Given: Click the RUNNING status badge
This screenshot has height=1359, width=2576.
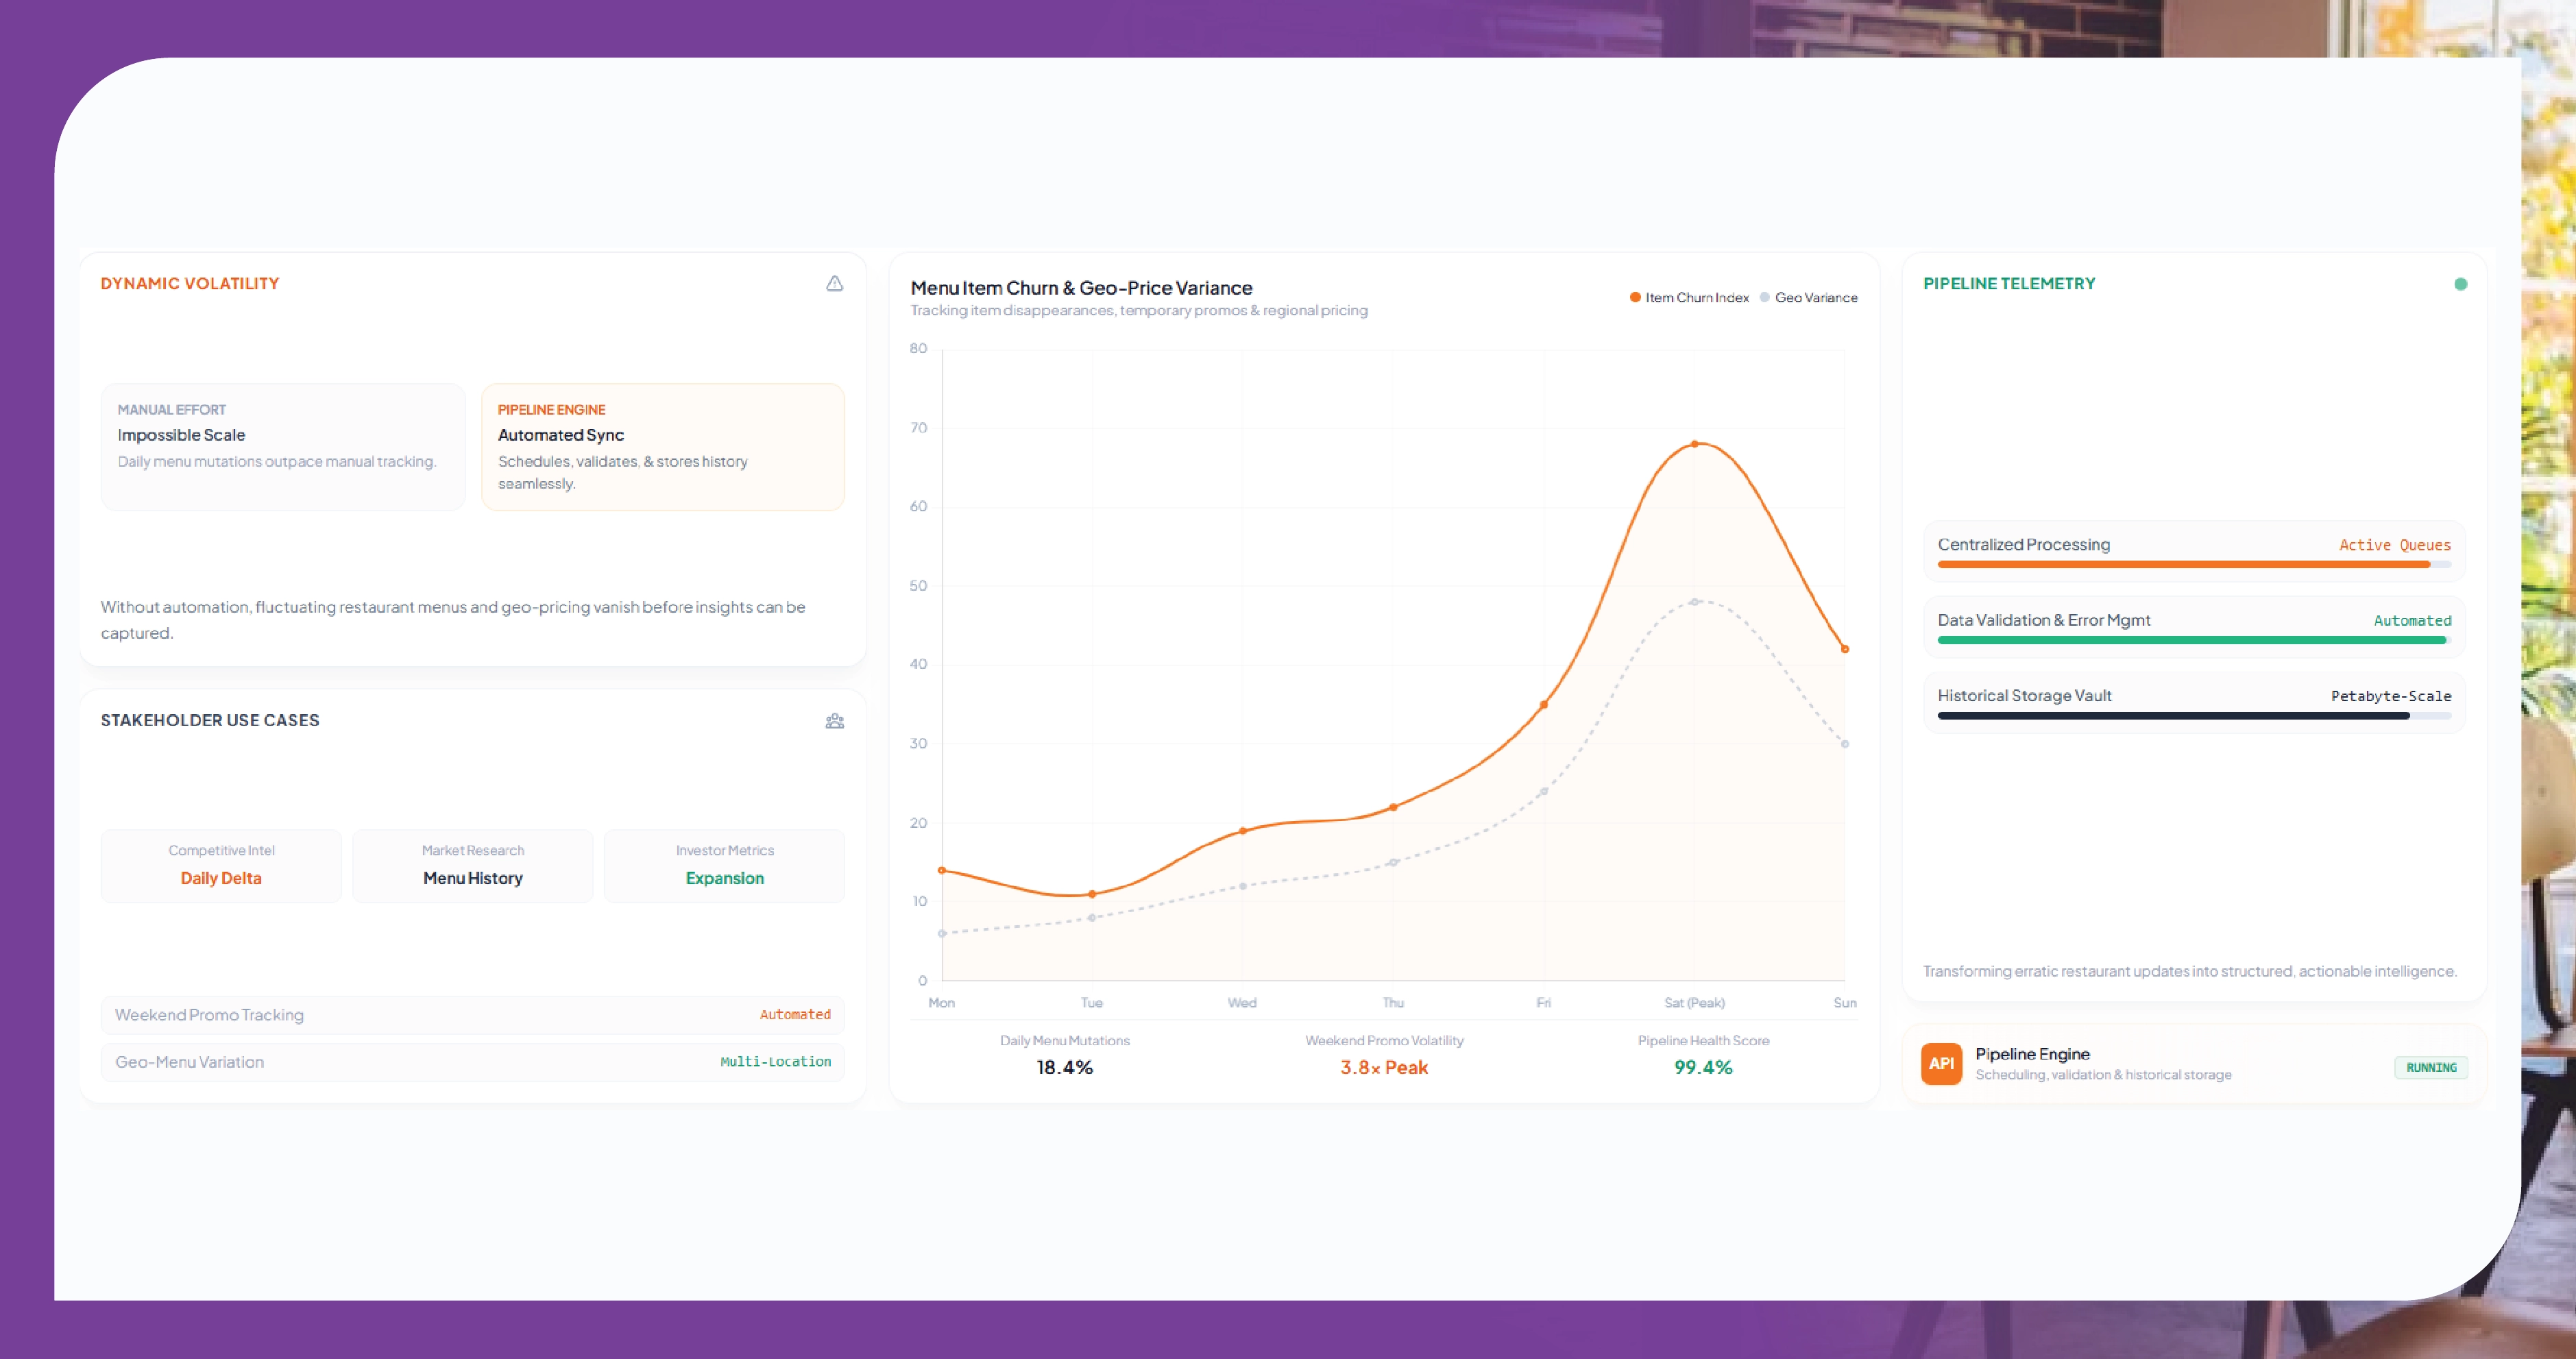Looking at the screenshot, I should 2431,1068.
